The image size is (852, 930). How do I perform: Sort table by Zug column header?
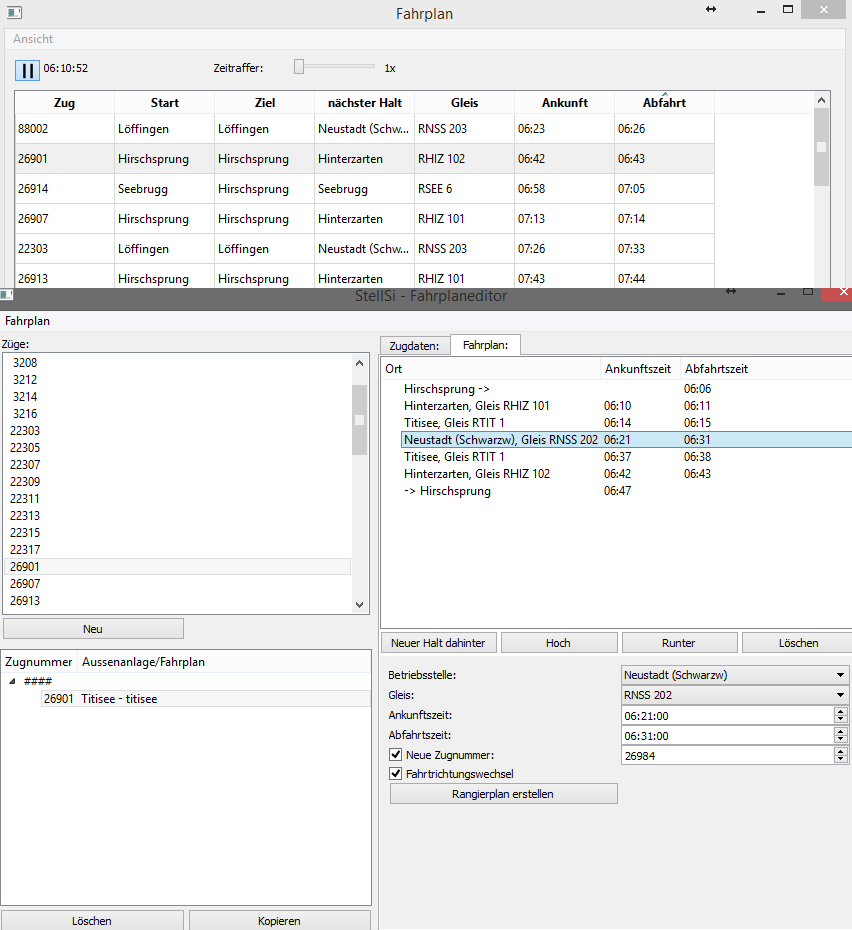coord(65,103)
